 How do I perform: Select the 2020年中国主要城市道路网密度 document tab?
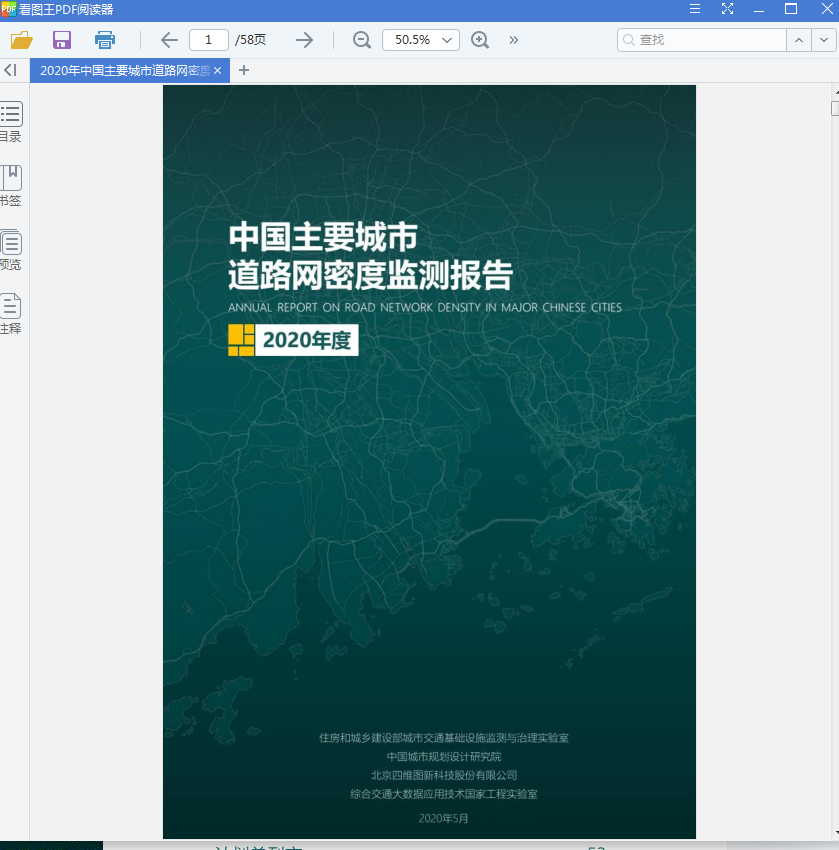pyautogui.click(x=123, y=70)
